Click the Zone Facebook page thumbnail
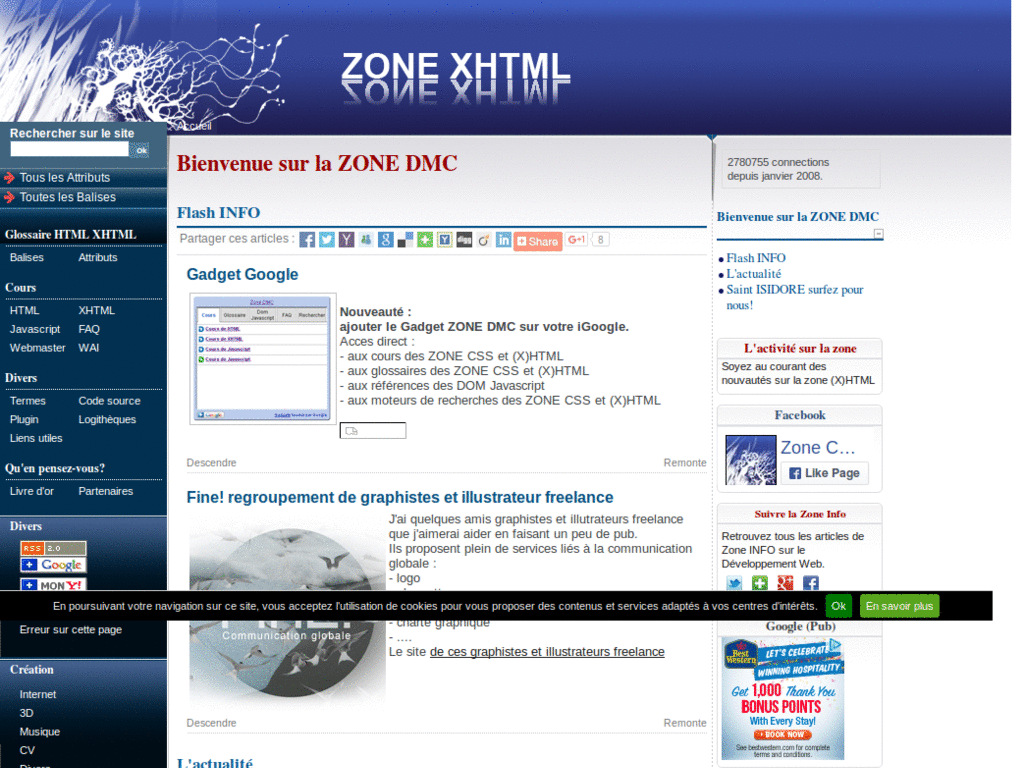1024x768 pixels. 750,460
